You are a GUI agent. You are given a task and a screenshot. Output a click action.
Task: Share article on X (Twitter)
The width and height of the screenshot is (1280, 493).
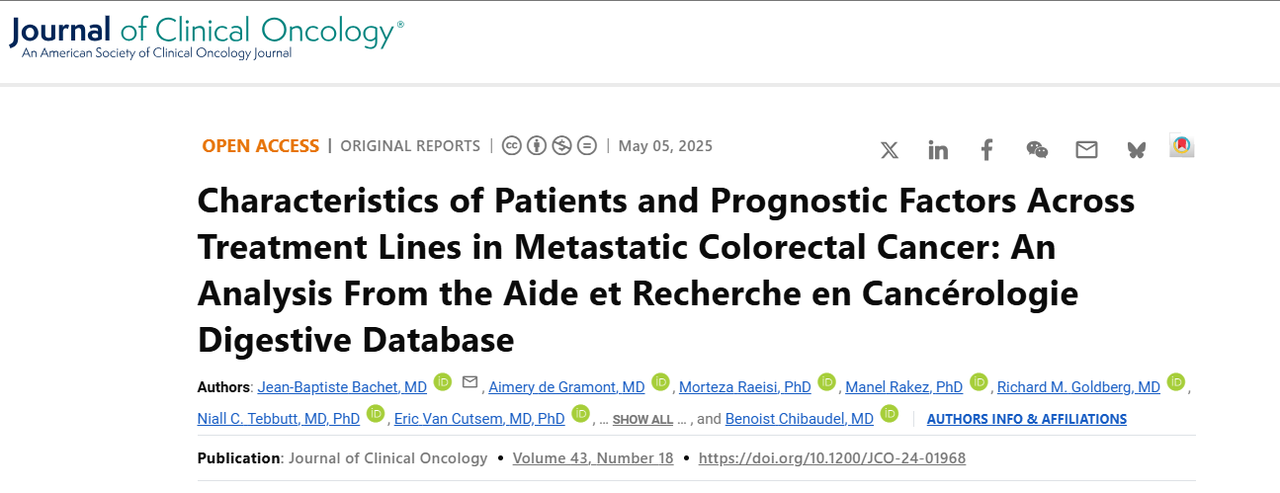coord(889,150)
